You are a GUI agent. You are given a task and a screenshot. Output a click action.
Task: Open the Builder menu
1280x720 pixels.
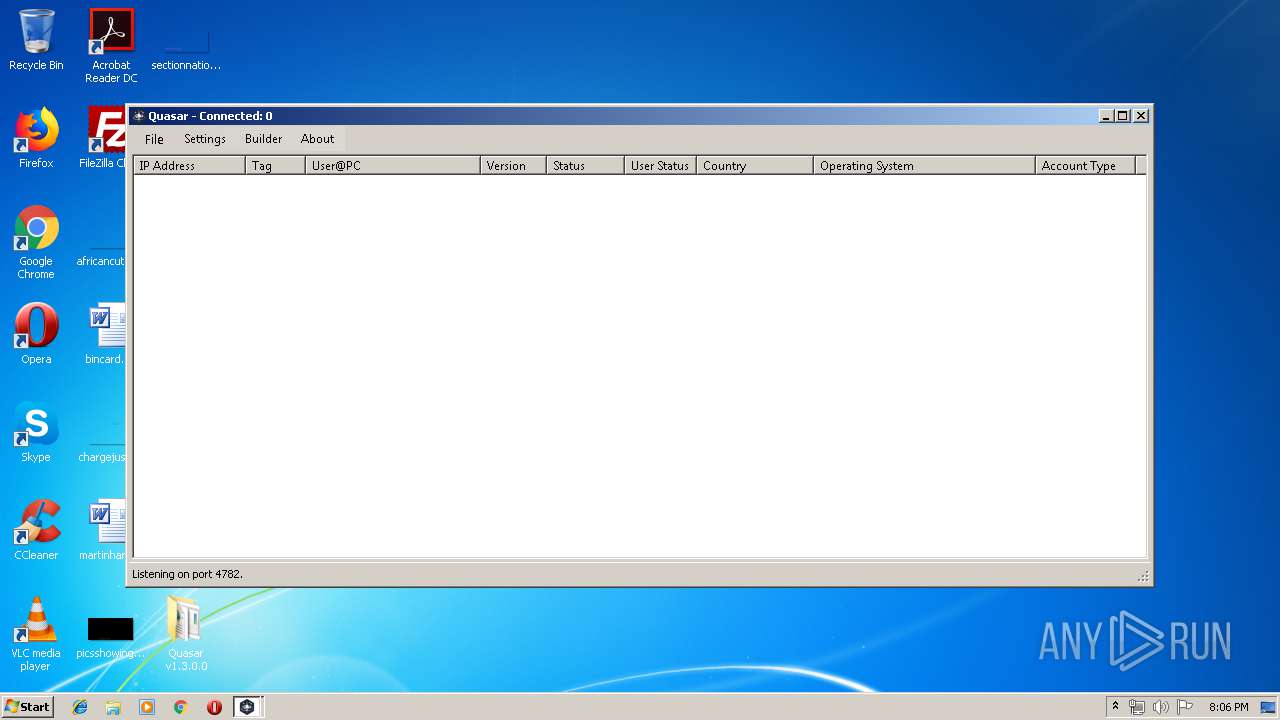pos(263,139)
